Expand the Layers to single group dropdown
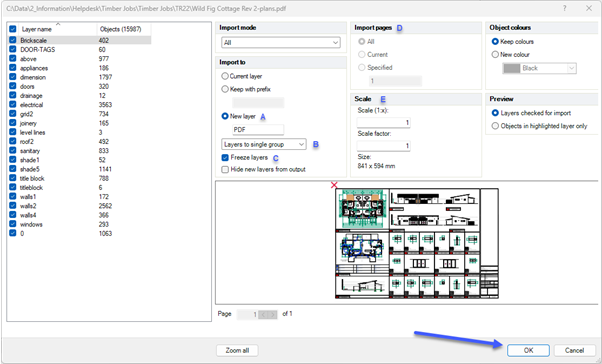Screen dimensions: 602x364 click(x=264, y=144)
